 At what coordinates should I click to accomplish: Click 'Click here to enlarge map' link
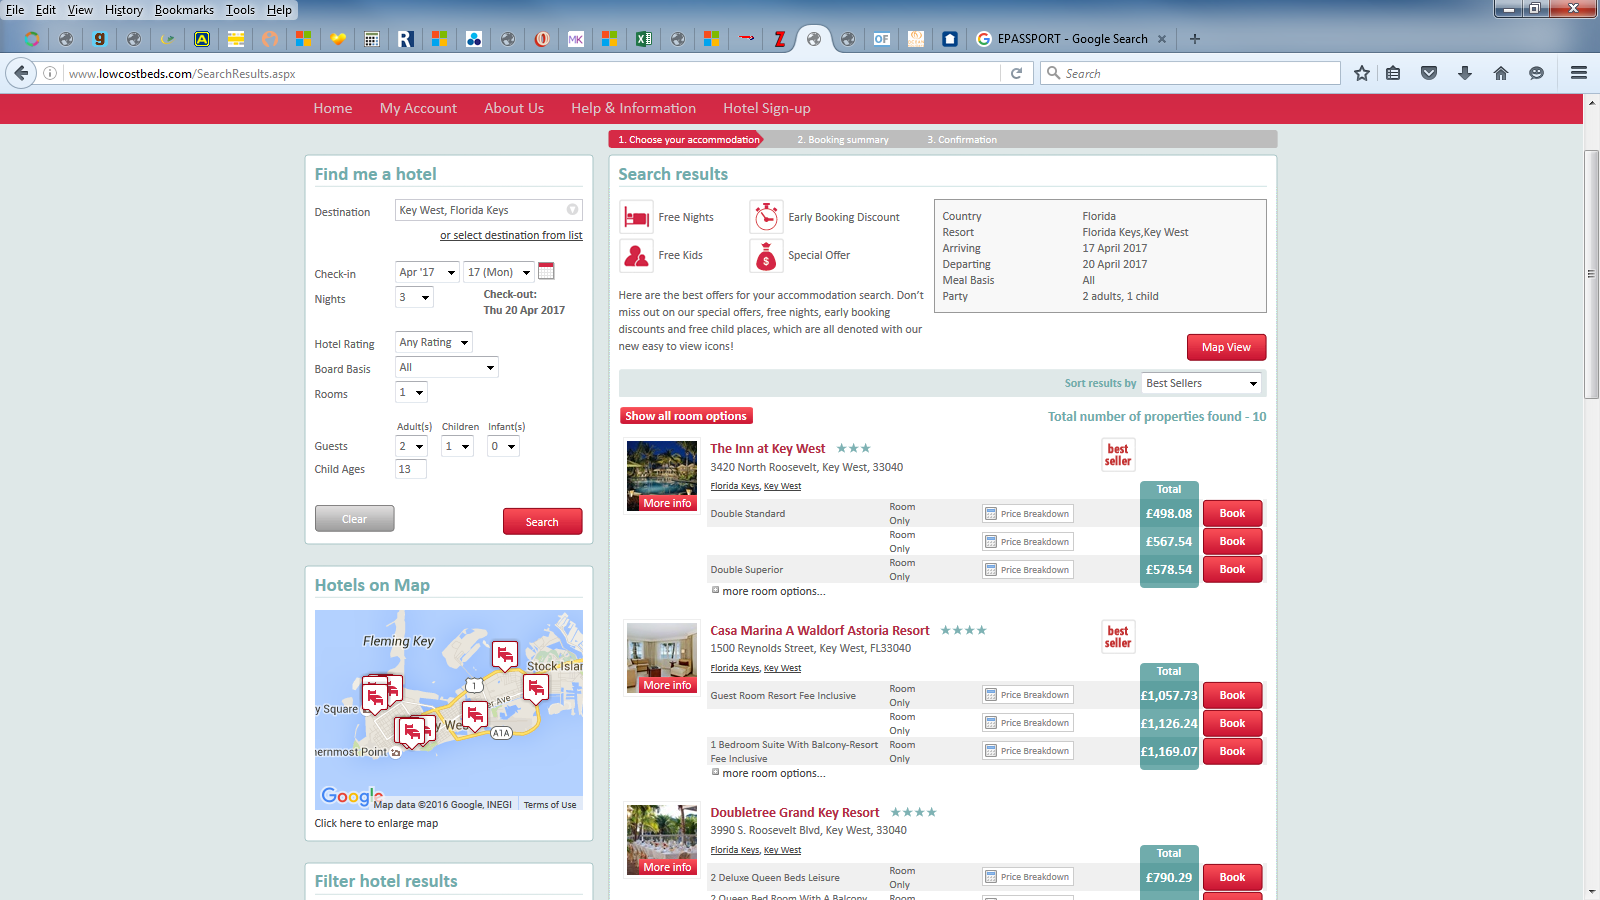pos(376,823)
